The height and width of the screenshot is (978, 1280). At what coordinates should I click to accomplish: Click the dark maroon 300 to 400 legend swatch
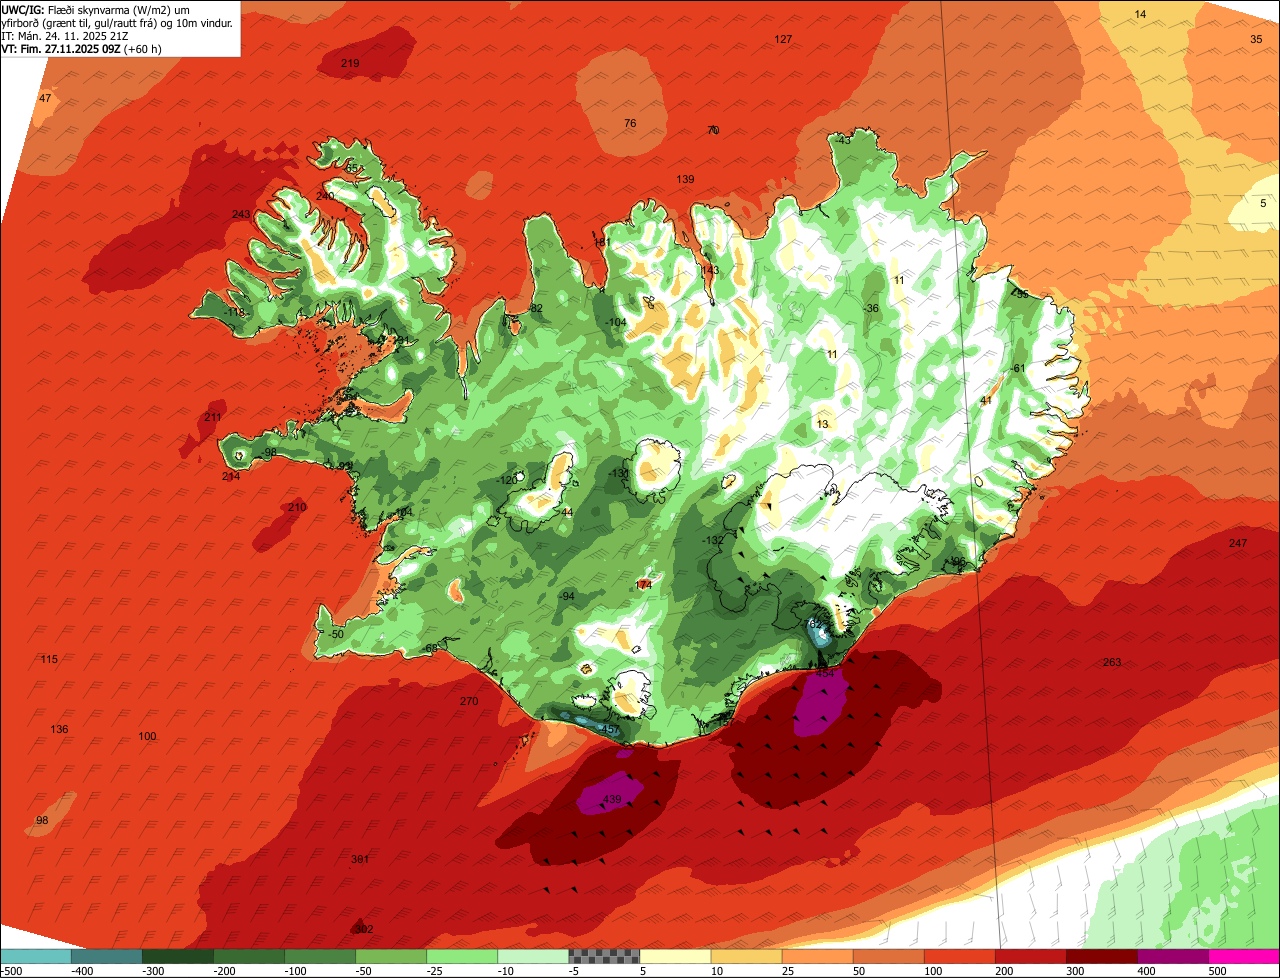(1102, 955)
